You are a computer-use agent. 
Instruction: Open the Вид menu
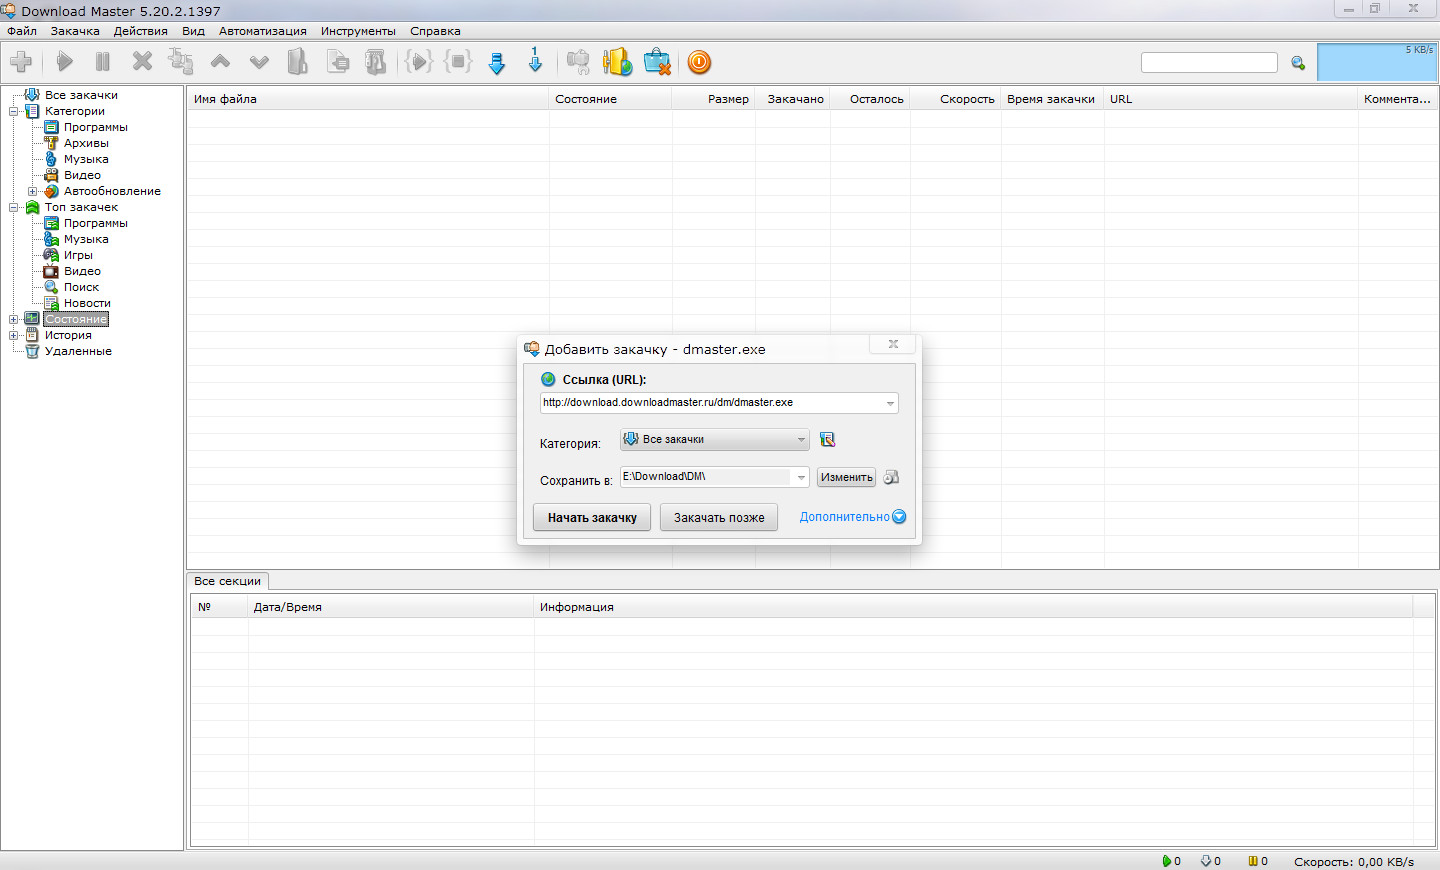point(193,31)
